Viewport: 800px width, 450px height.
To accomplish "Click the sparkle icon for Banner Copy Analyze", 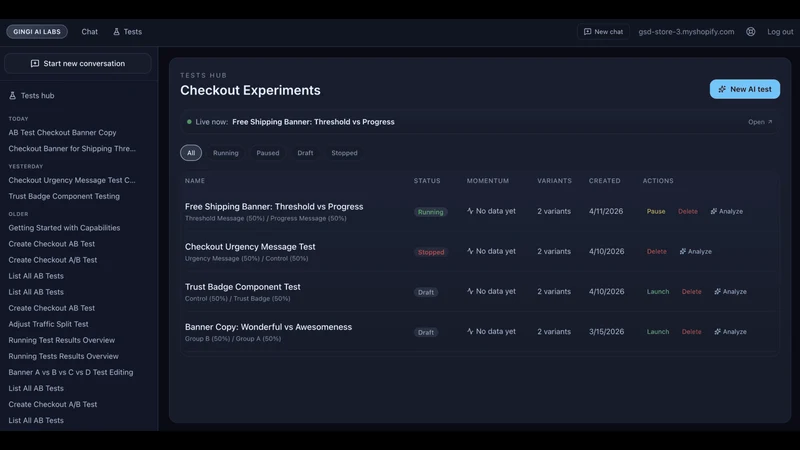I will pyautogui.click(x=717, y=332).
